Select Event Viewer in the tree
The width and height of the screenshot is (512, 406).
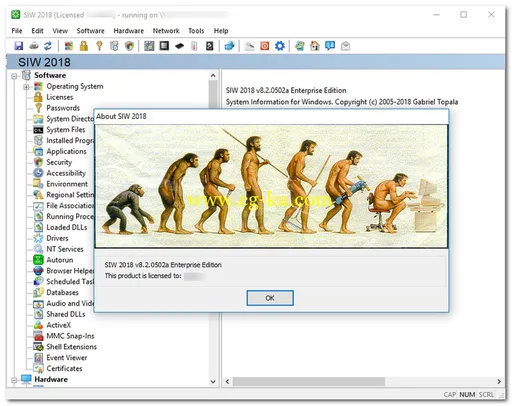67,357
